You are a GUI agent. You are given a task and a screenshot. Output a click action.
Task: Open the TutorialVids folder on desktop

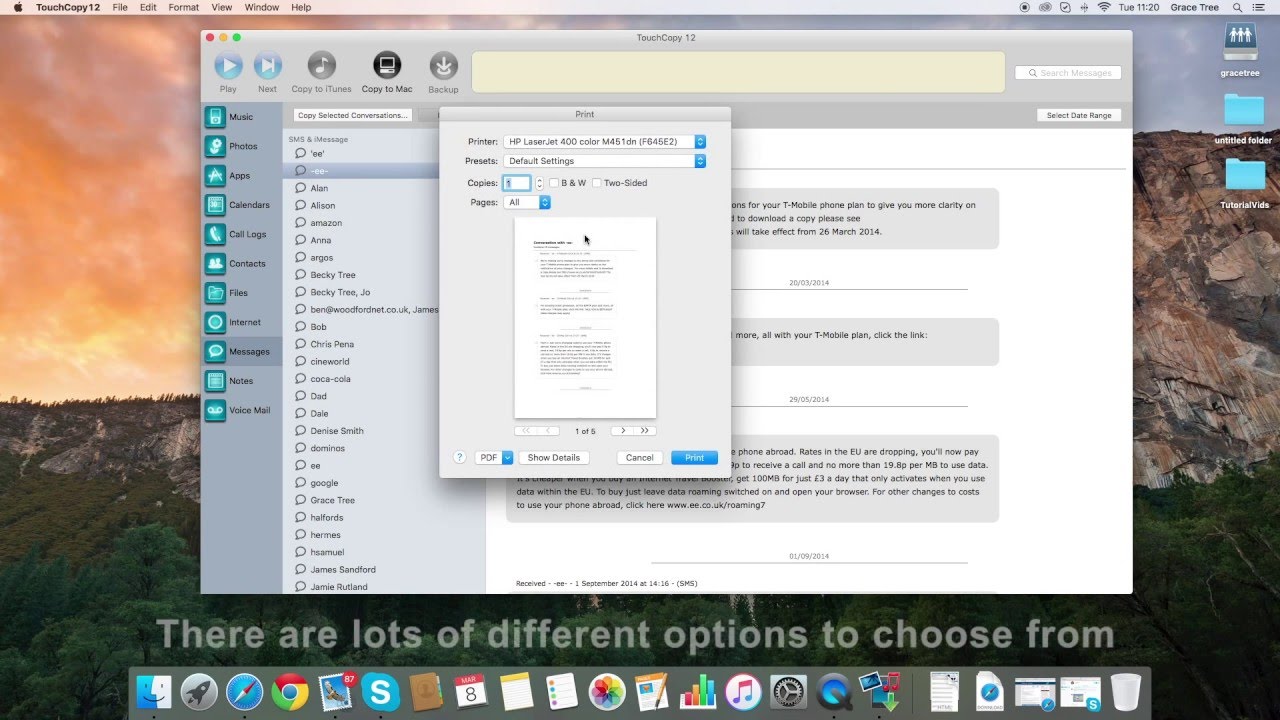point(1244,182)
